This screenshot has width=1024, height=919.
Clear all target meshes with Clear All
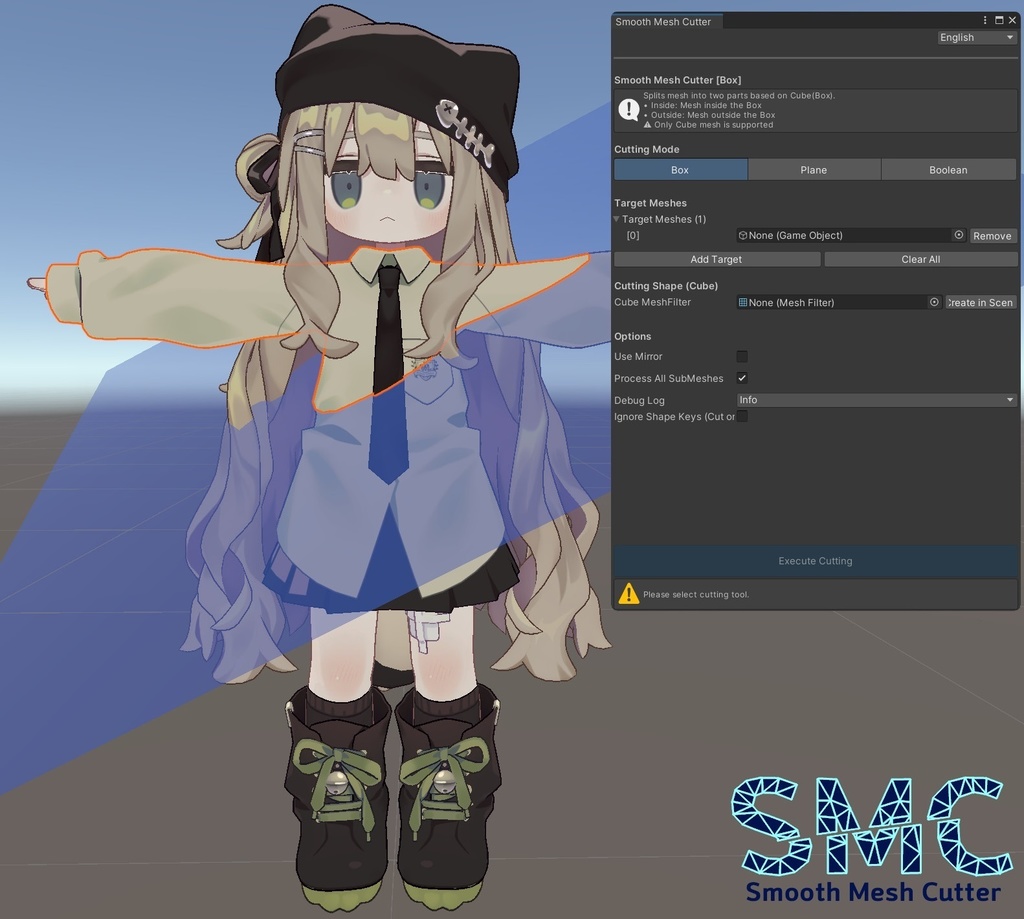coord(920,259)
